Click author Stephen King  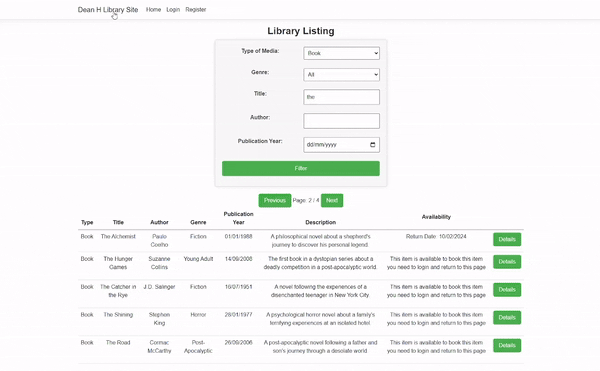point(159,319)
